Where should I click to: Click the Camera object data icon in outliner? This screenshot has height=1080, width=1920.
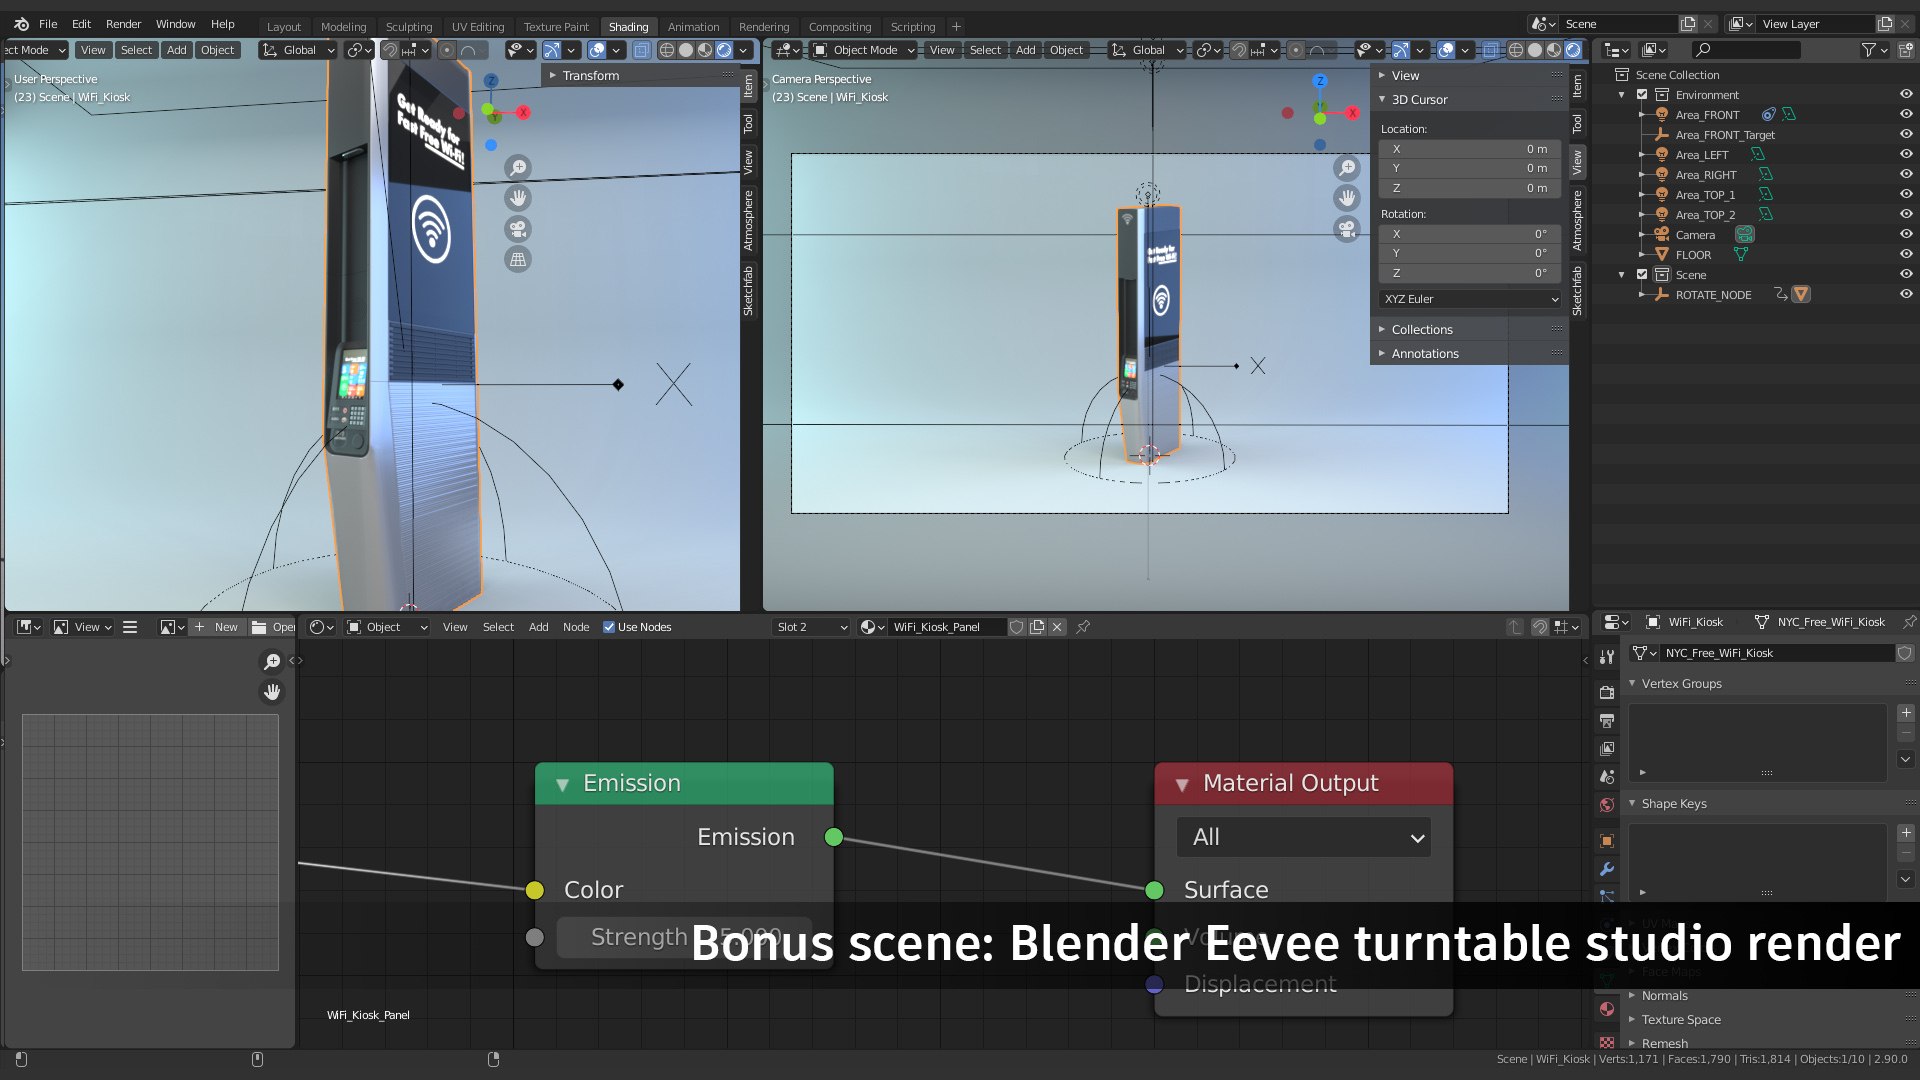pyautogui.click(x=1745, y=235)
